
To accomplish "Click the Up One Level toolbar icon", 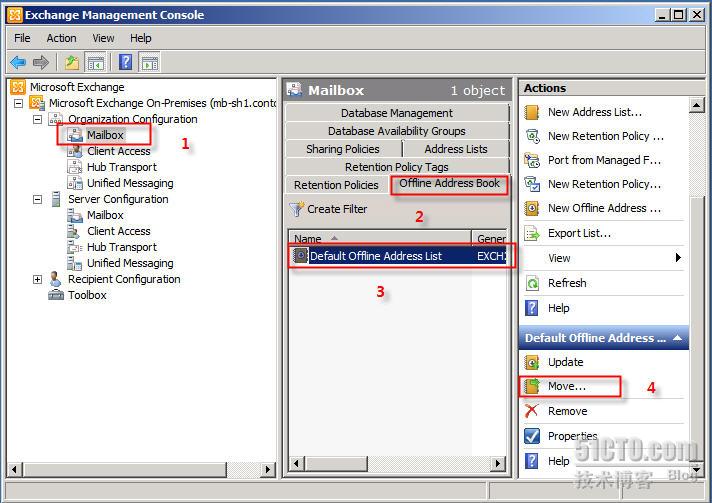I will pos(71,62).
